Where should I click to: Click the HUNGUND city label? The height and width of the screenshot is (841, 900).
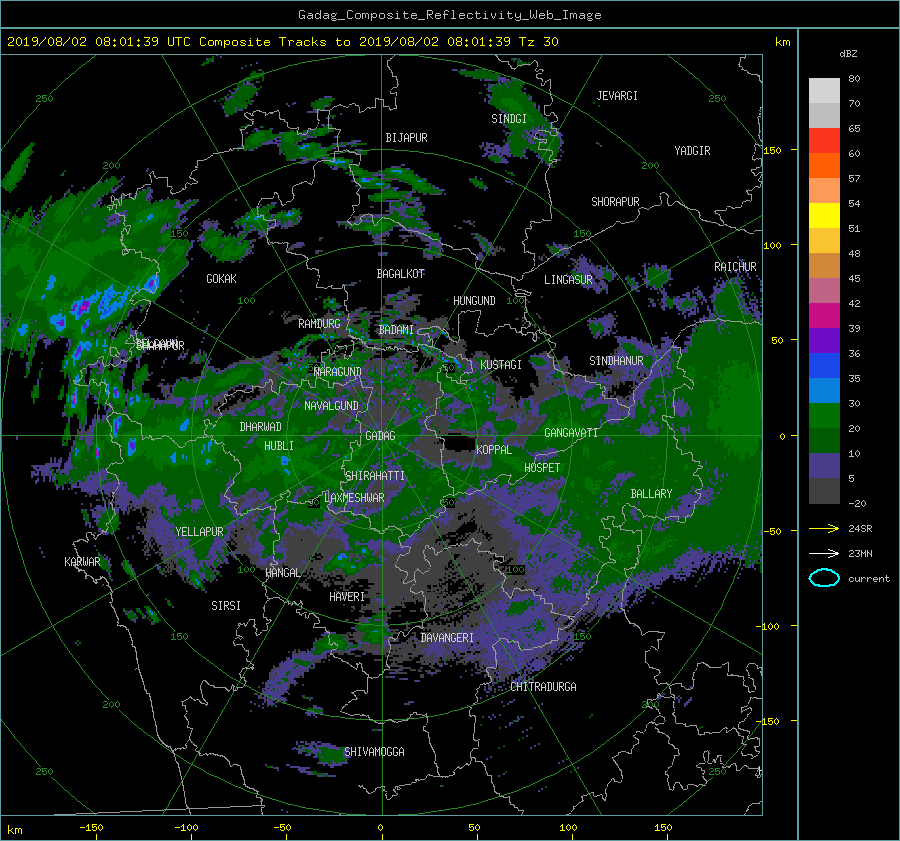click(x=474, y=301)
